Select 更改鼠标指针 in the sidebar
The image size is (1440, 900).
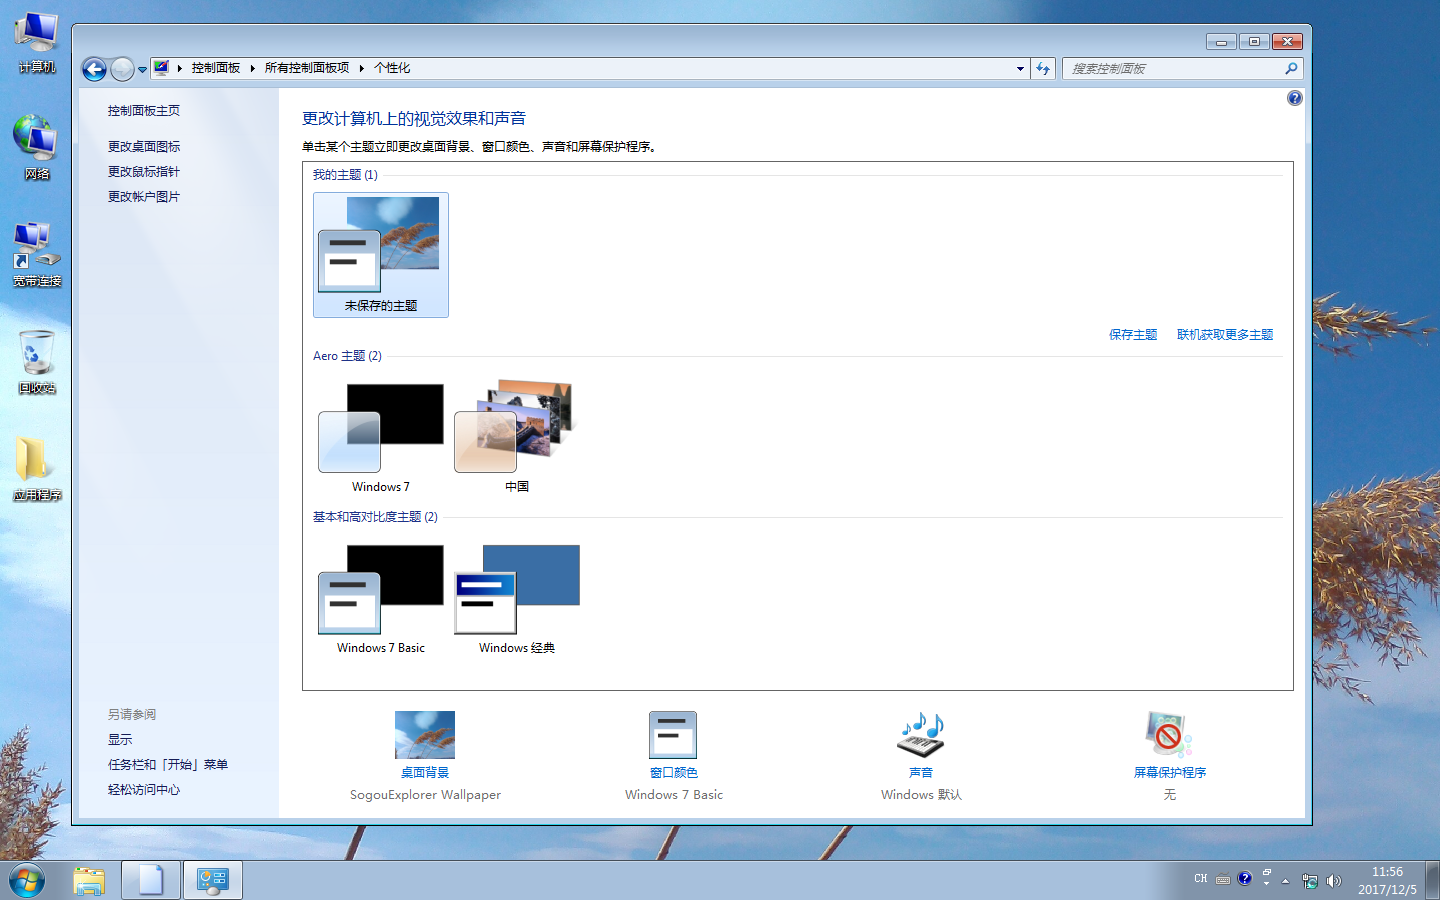pos(142,171)
